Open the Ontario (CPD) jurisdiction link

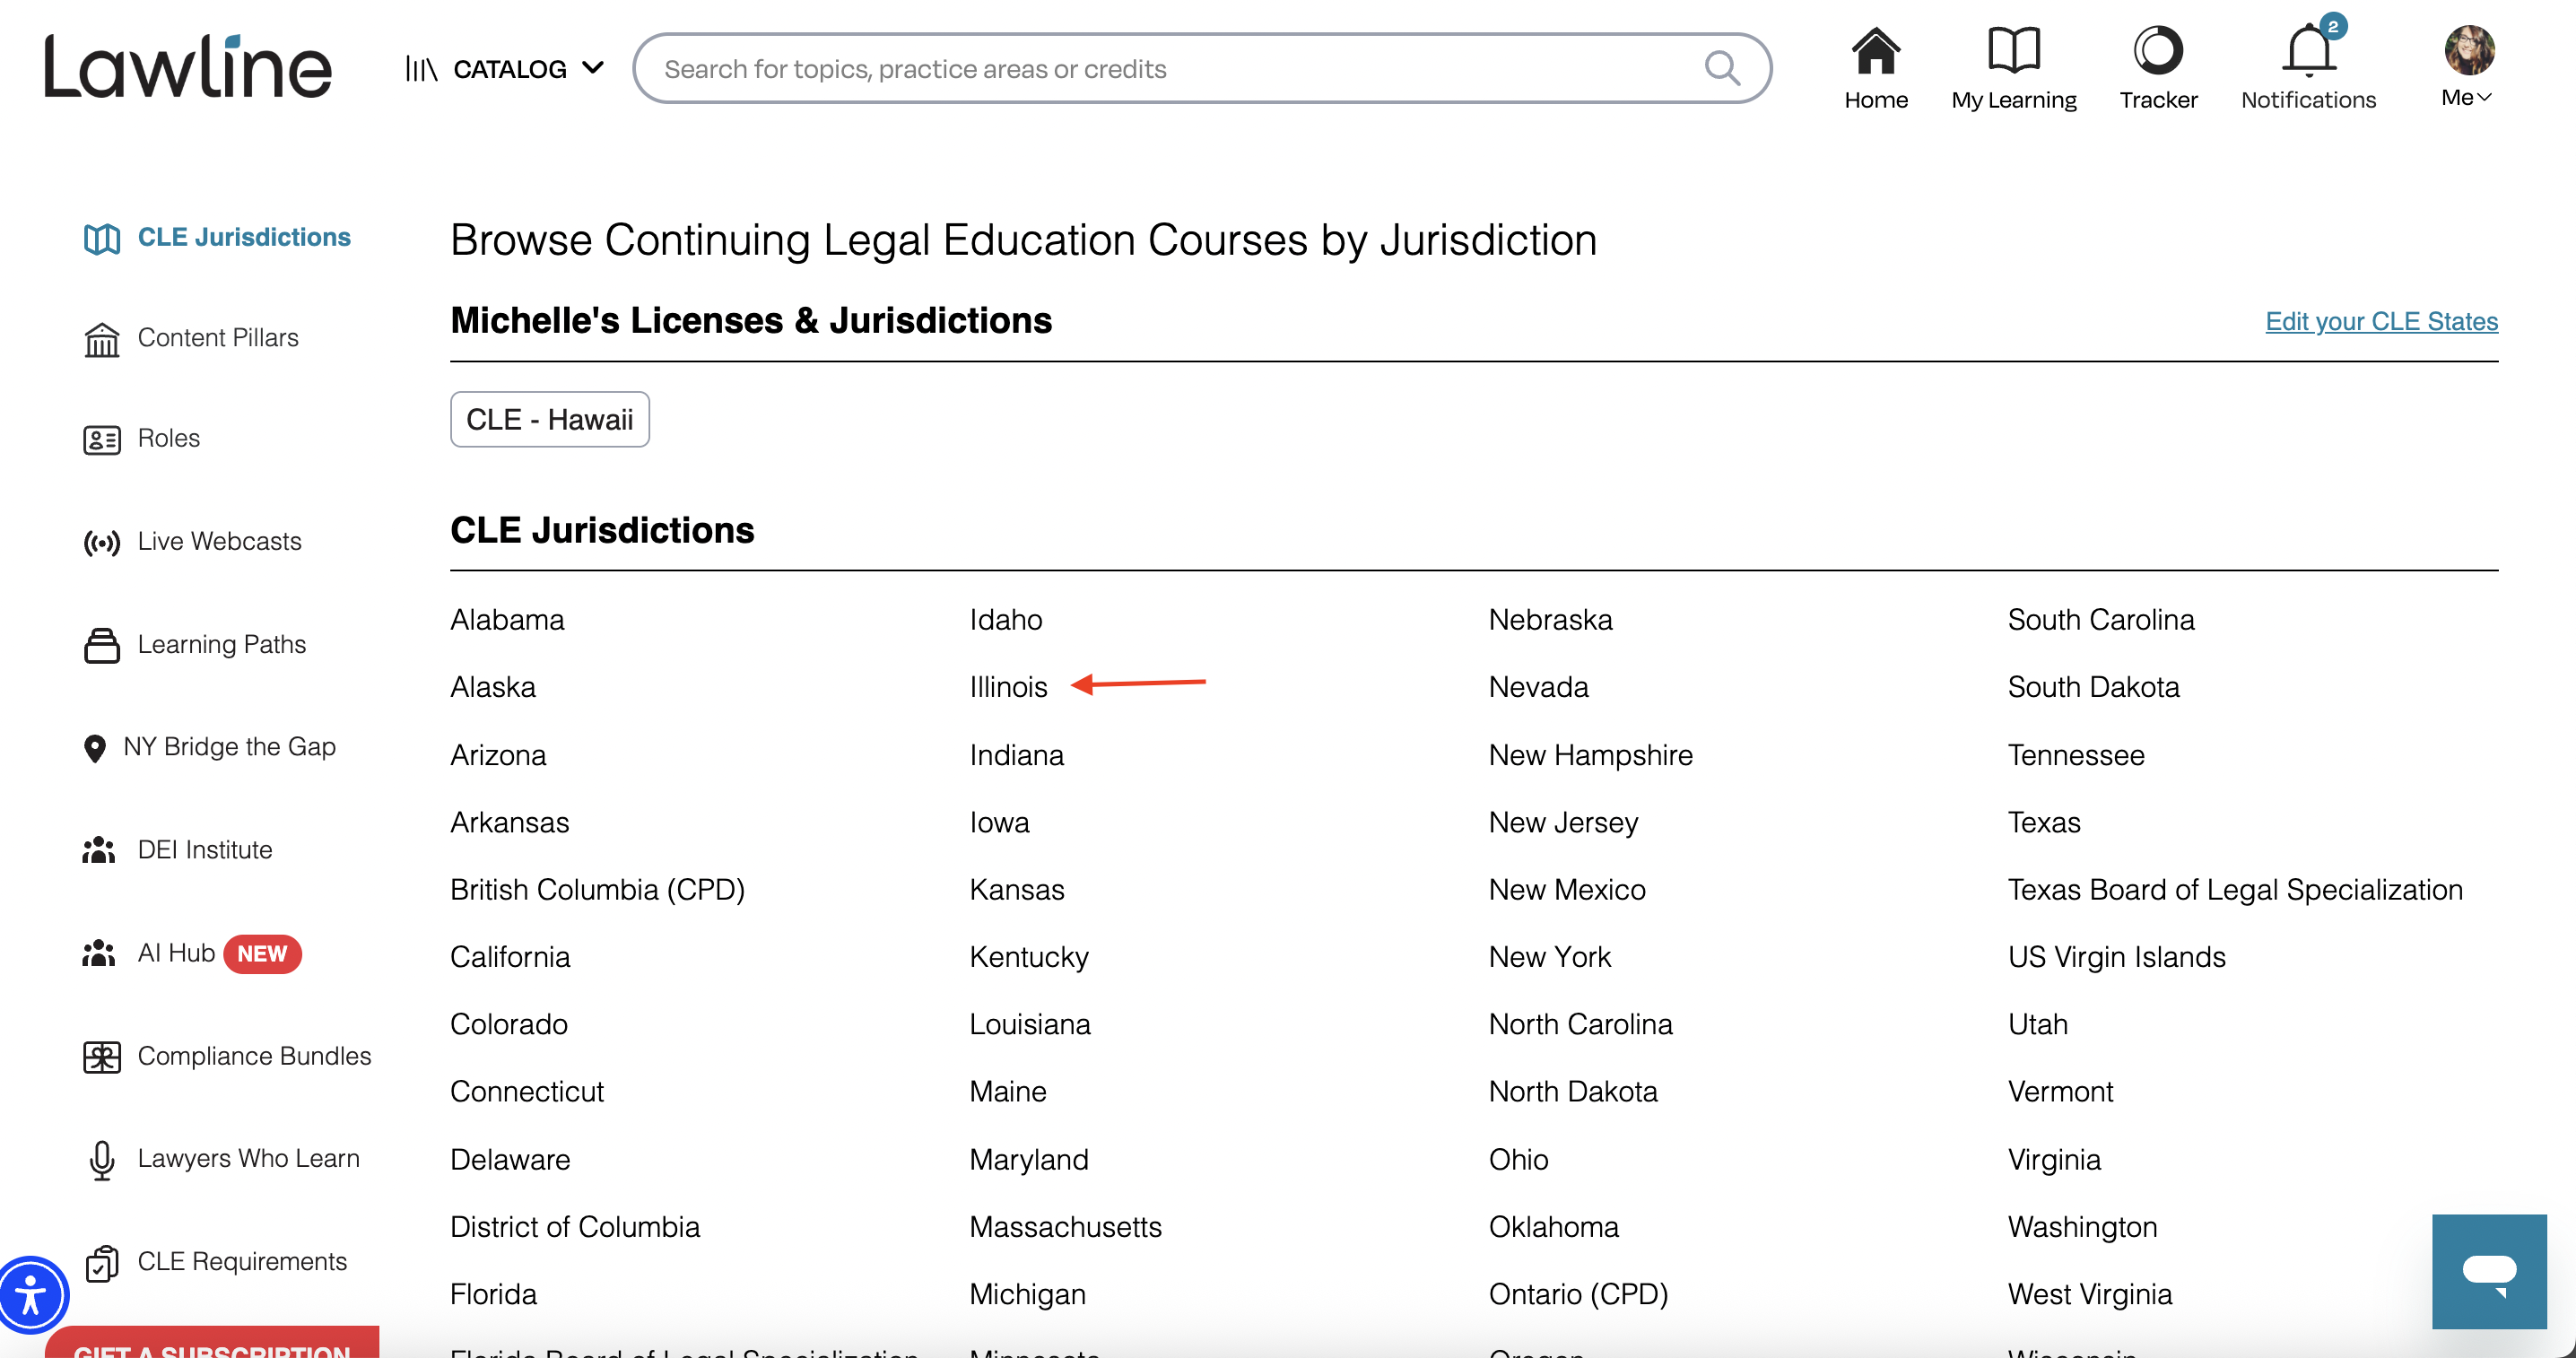1578,1294
